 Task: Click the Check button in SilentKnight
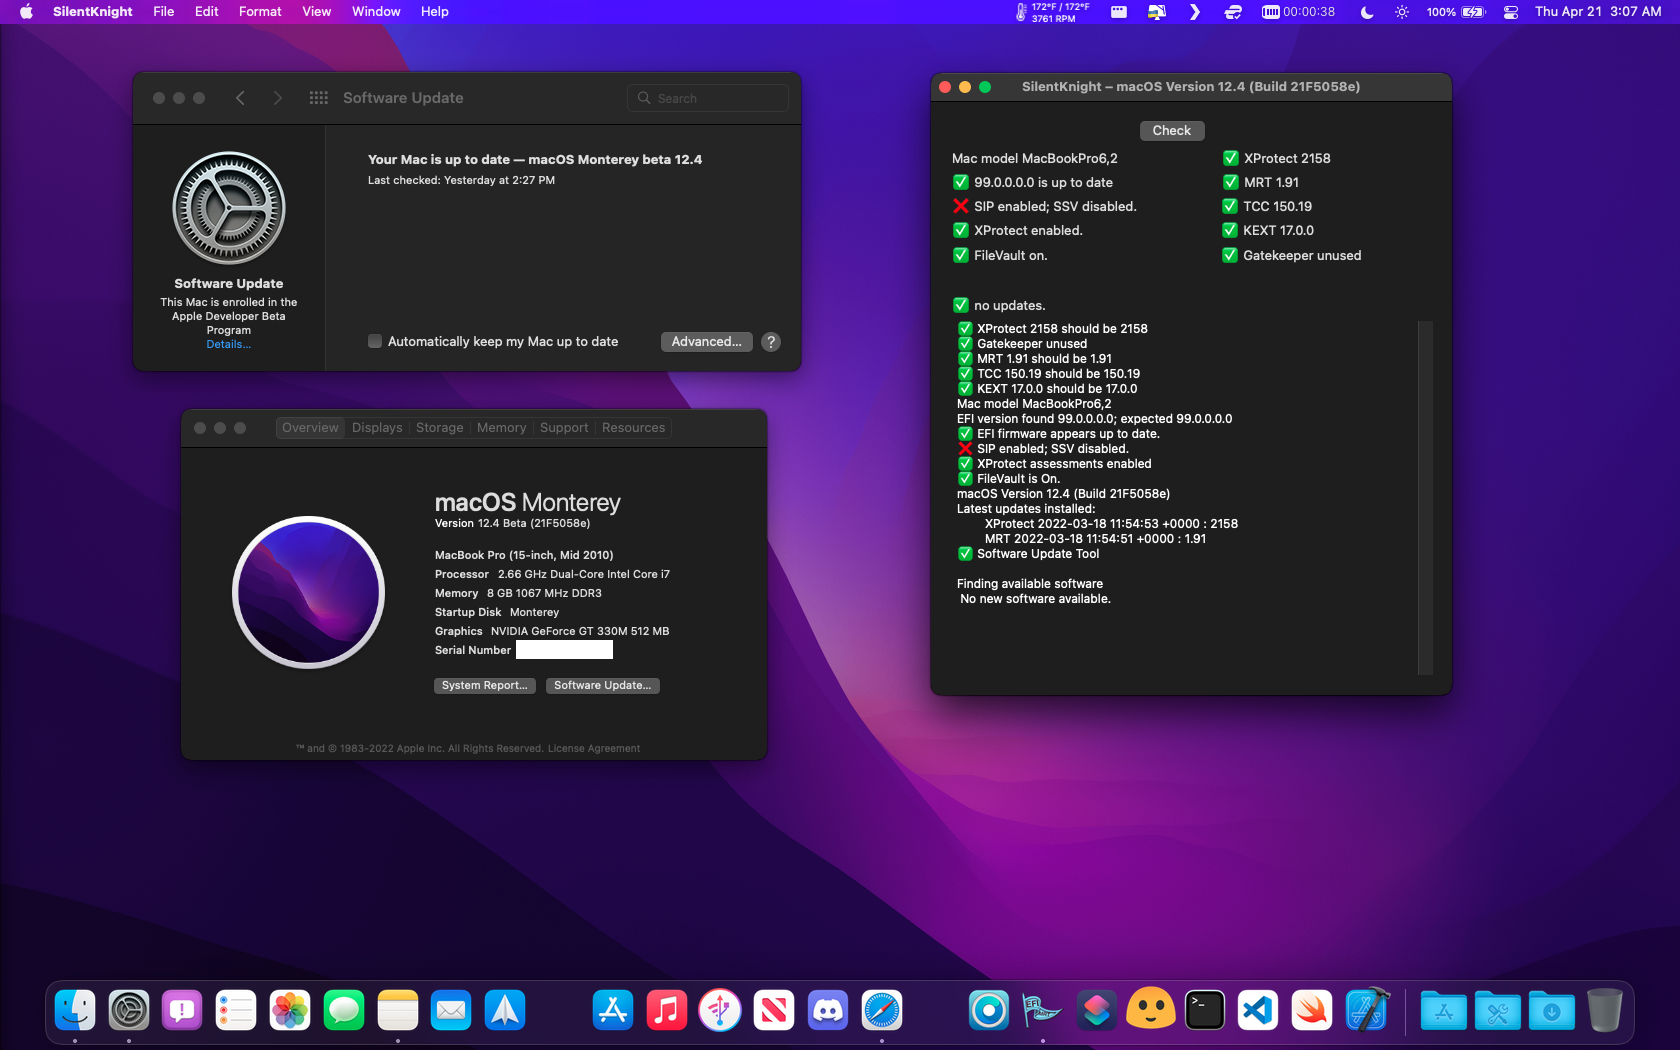[1172, 131]
